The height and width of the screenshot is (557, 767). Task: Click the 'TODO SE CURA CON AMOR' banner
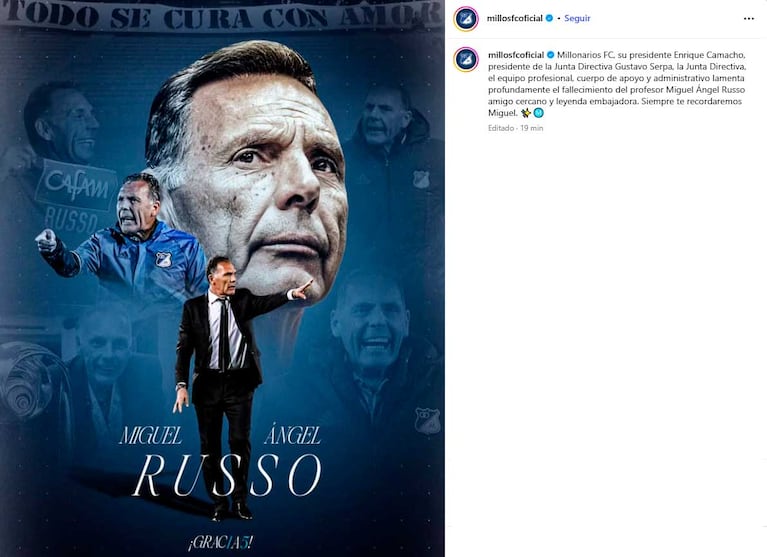point(222,14)
